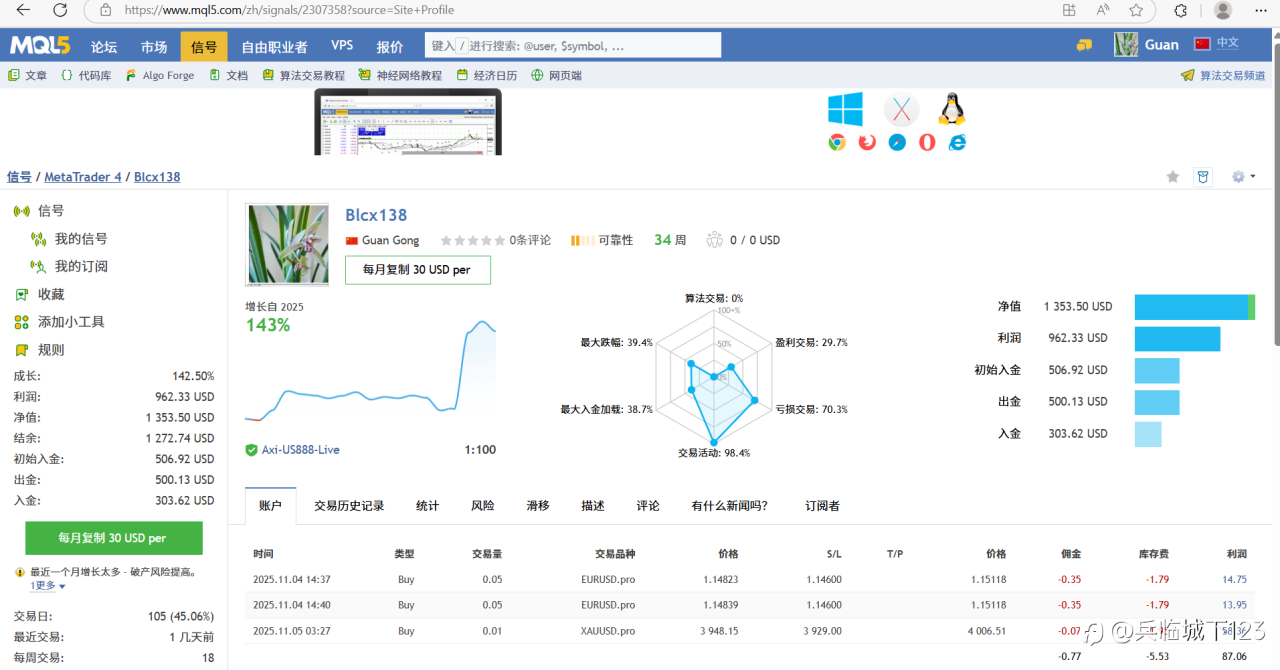Viewport: 1280px width, 670px height.
Task: Click the 0条评论 rating stars
Action: tap(472, 240)
